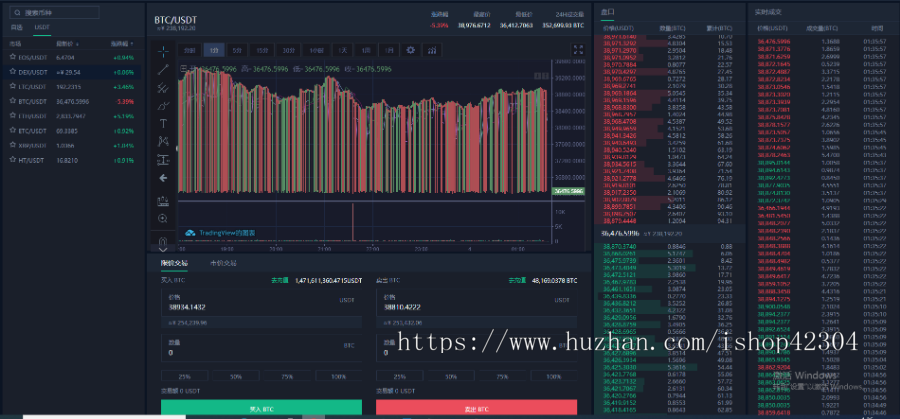Image resolution: width=900 pixels, height=419 pixels.
Task: Sort market list by latest price
Action: pos(67,44)
